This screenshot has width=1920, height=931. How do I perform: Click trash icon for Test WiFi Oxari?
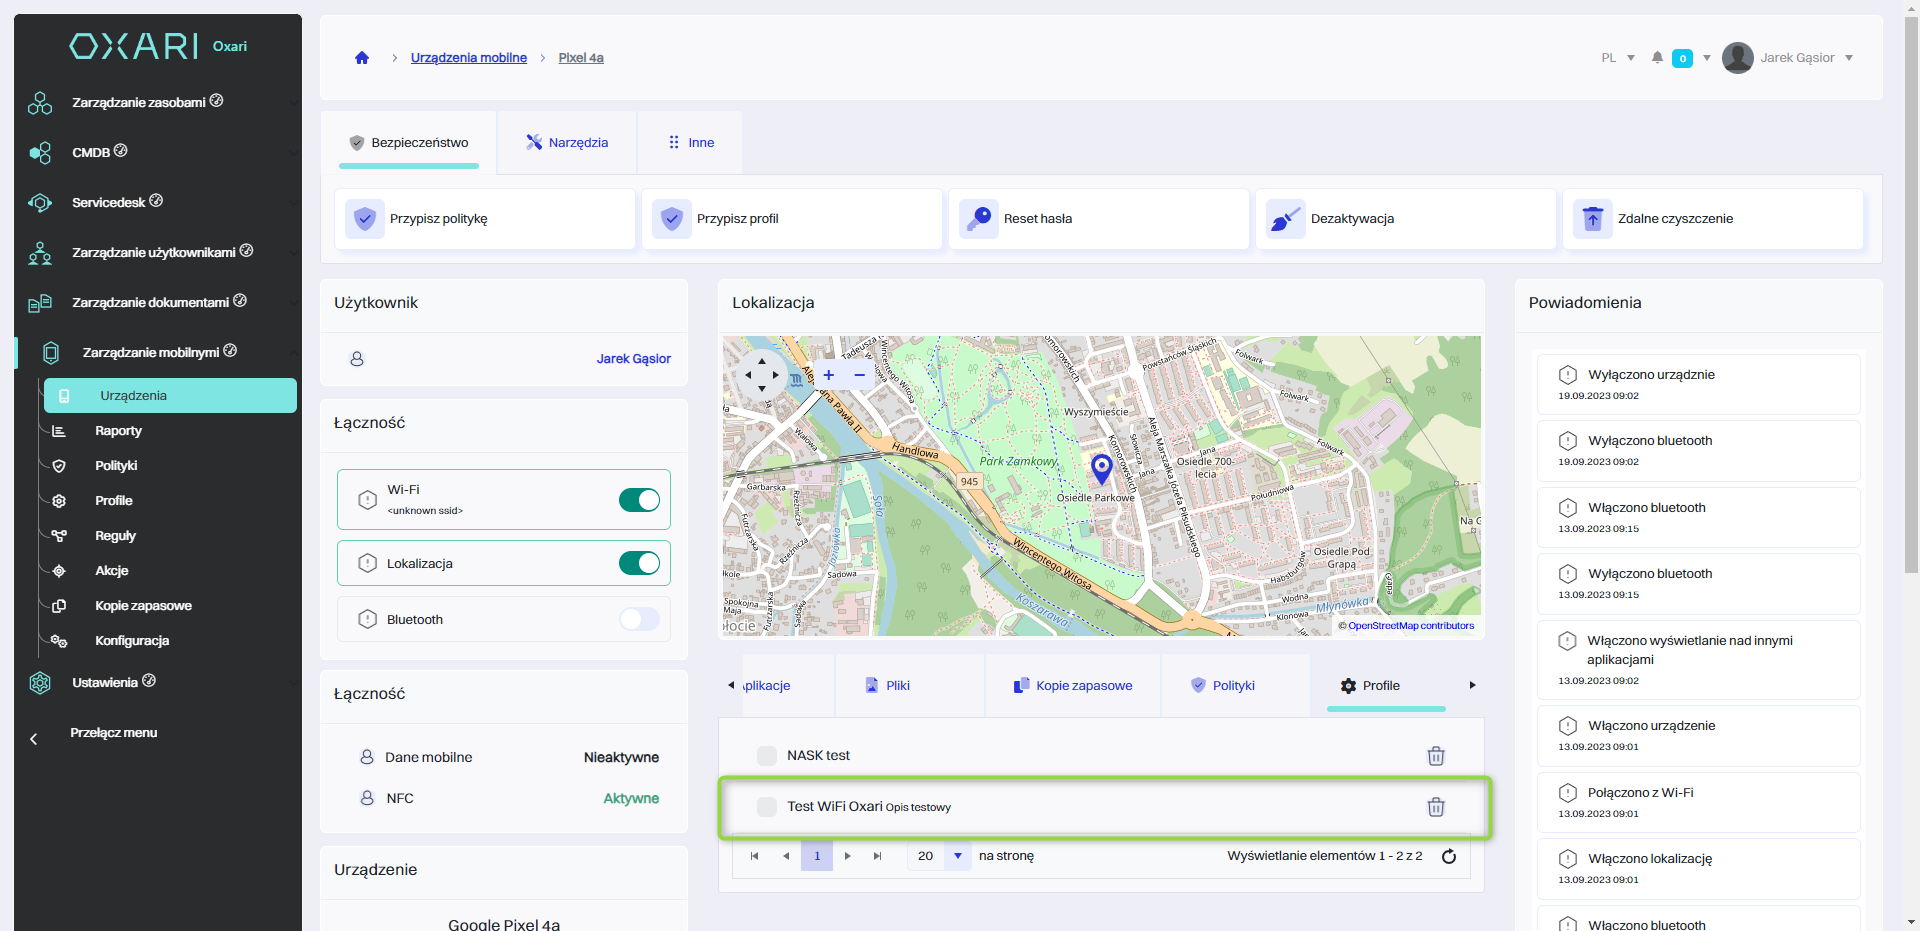1435,807
